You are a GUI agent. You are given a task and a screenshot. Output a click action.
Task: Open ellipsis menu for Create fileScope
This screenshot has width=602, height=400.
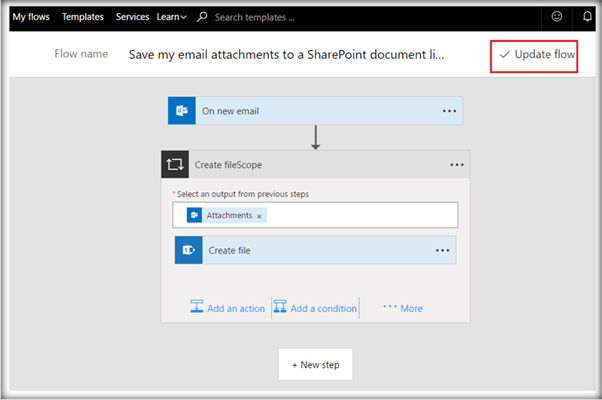457,165
